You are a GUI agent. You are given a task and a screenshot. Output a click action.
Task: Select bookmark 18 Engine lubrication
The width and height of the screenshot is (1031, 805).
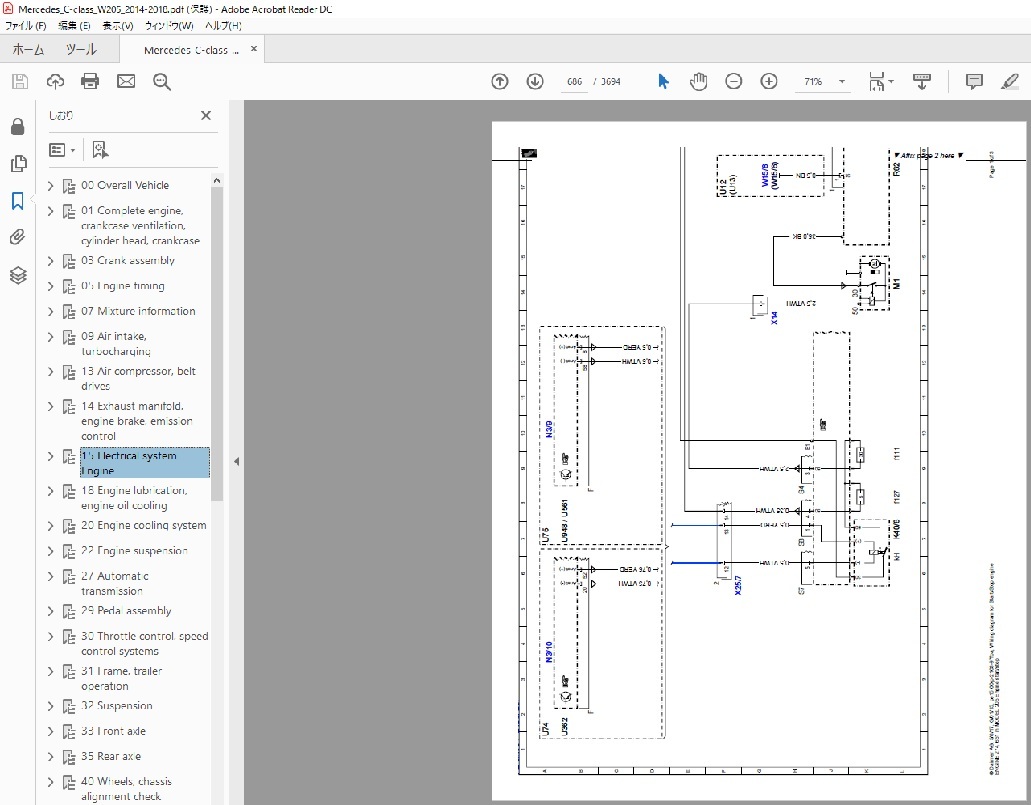134,498
